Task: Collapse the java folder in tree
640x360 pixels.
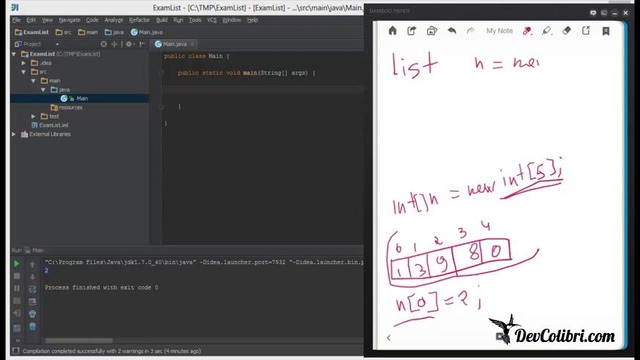Action: pos(43,90)
